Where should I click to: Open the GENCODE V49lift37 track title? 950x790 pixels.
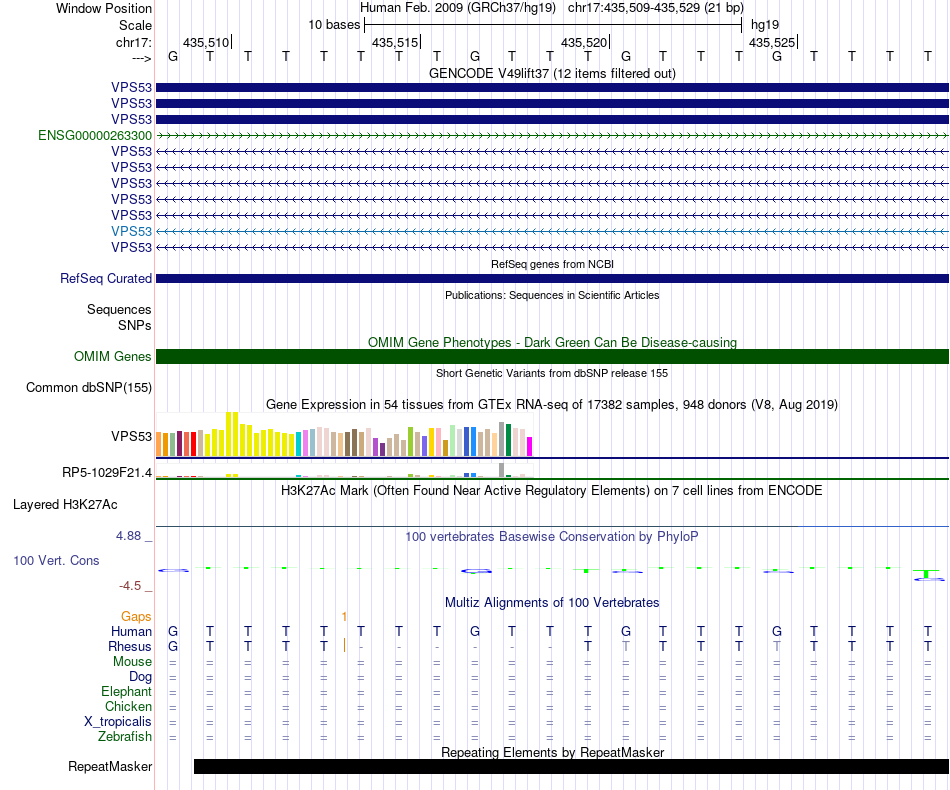pos(552,73)
